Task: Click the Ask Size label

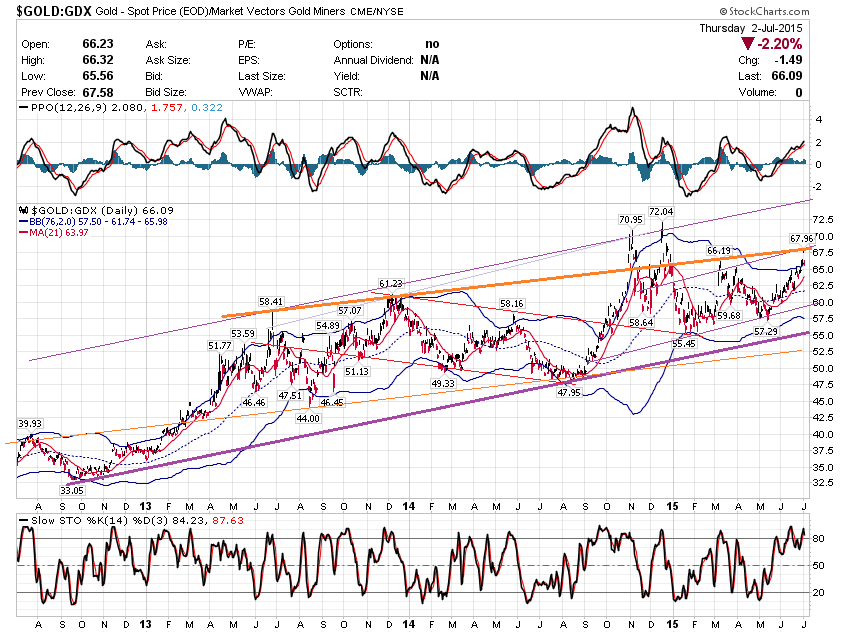Action: [x=168, y=60]
